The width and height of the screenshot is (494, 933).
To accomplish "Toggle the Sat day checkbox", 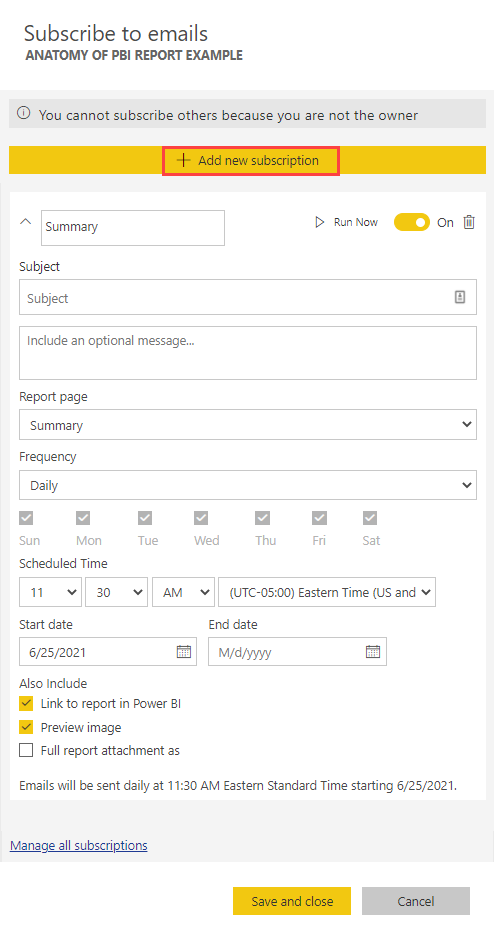I will click(370, 518).
